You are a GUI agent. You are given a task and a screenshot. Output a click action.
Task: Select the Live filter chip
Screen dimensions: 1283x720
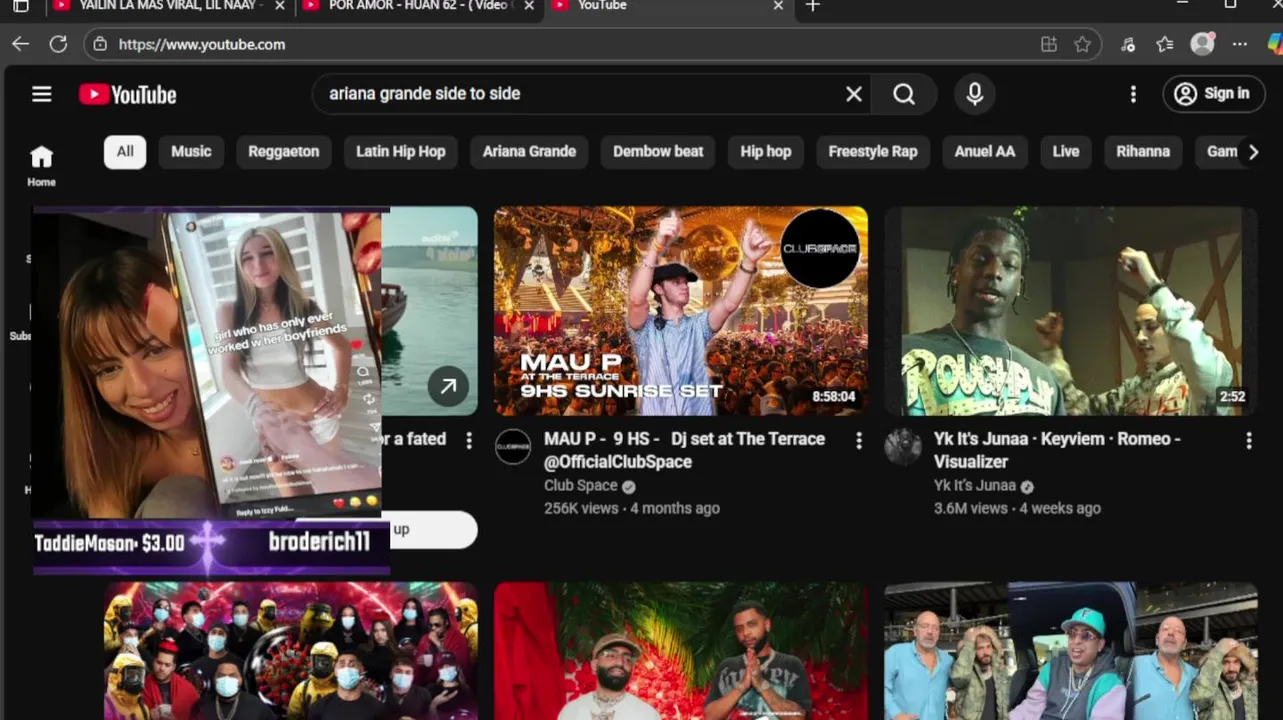tap(1065, 152)
